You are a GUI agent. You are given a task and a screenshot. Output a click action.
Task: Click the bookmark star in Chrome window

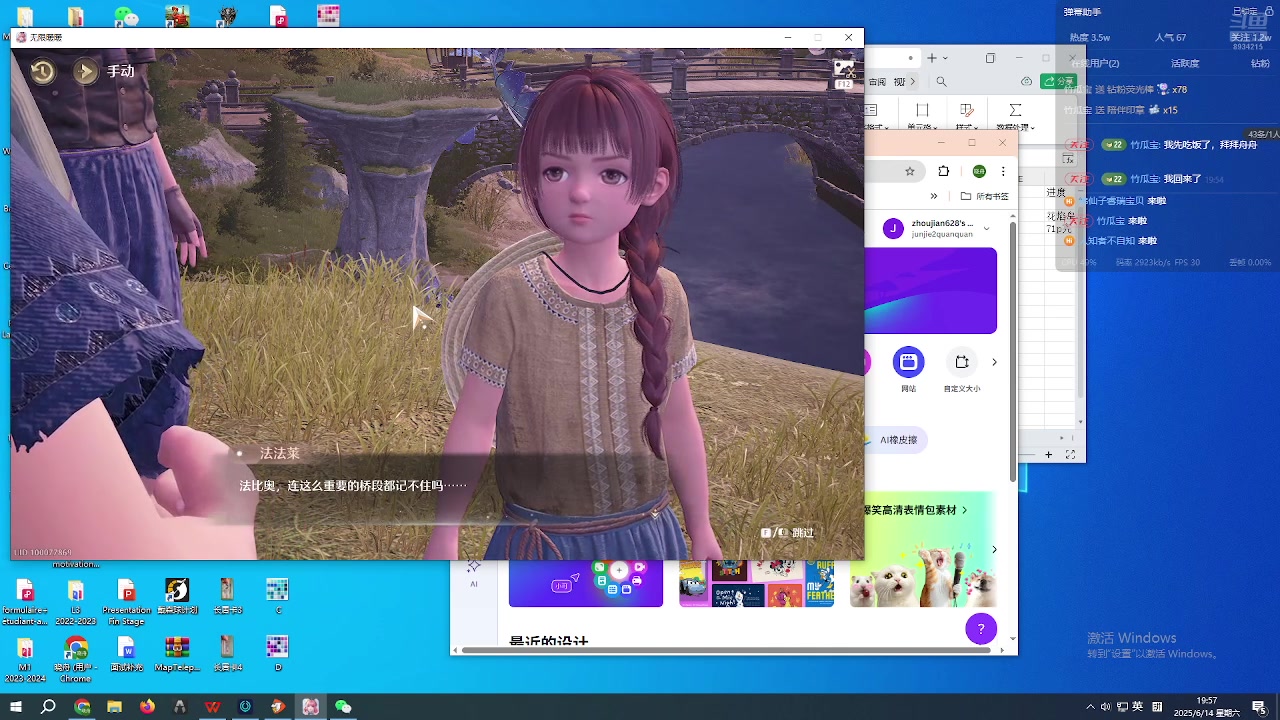pyautogui.click(x=909, y=171)
